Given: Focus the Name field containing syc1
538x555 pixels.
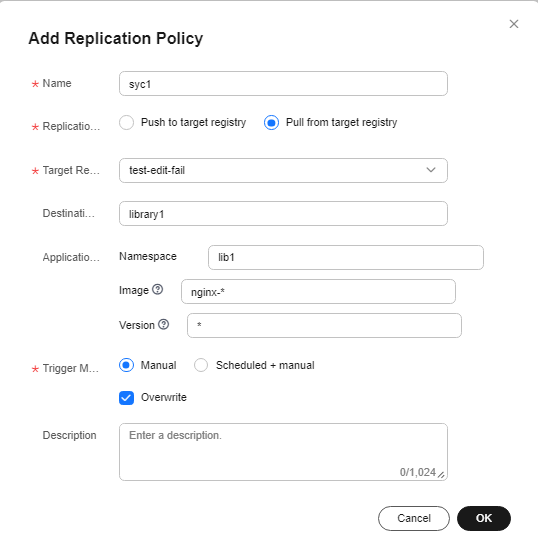Looking at the screenshot, I should (x=283, y=84).
